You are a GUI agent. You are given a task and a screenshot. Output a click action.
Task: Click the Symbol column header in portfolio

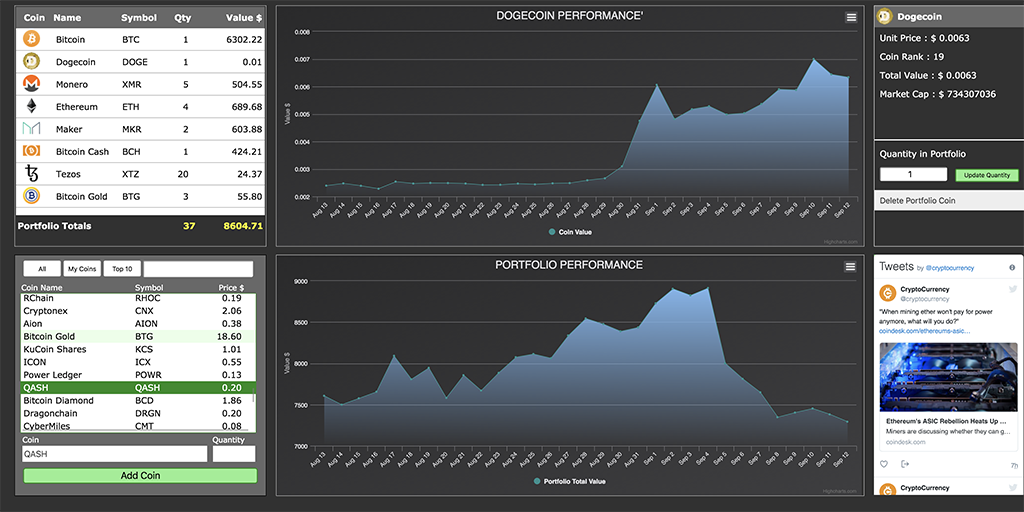pos(138,18)
